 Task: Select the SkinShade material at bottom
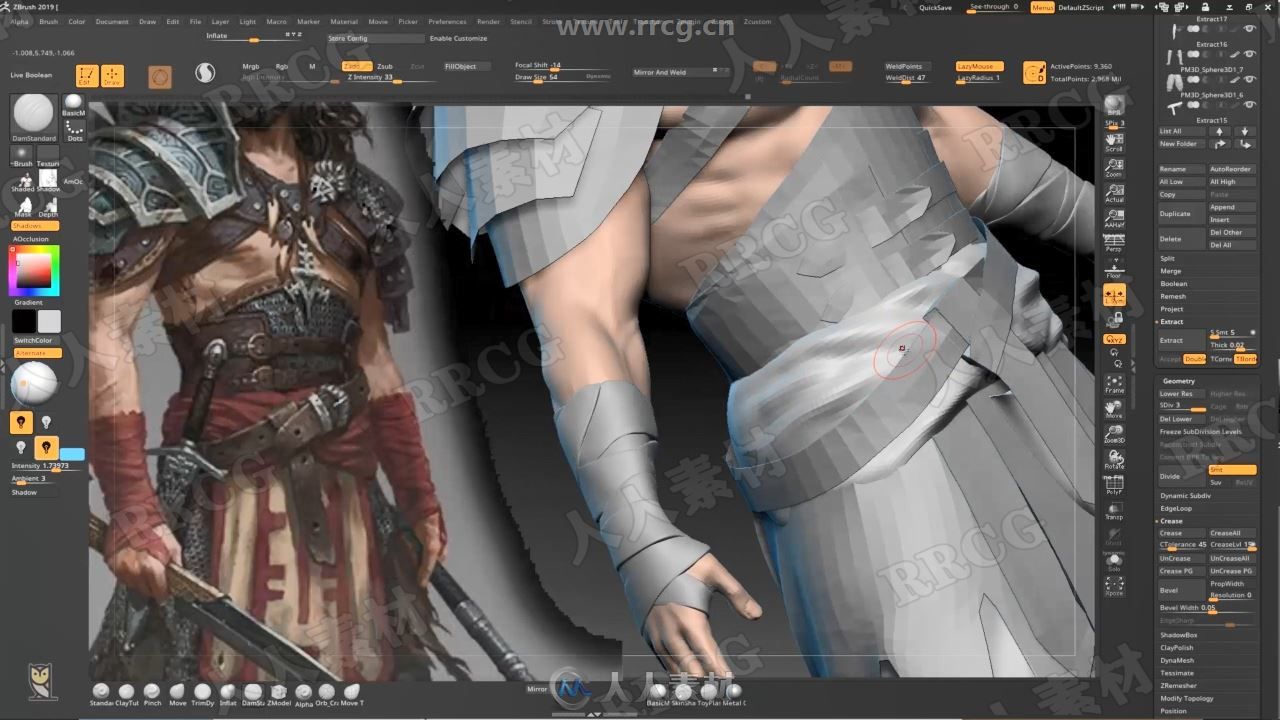pos(684,693)
